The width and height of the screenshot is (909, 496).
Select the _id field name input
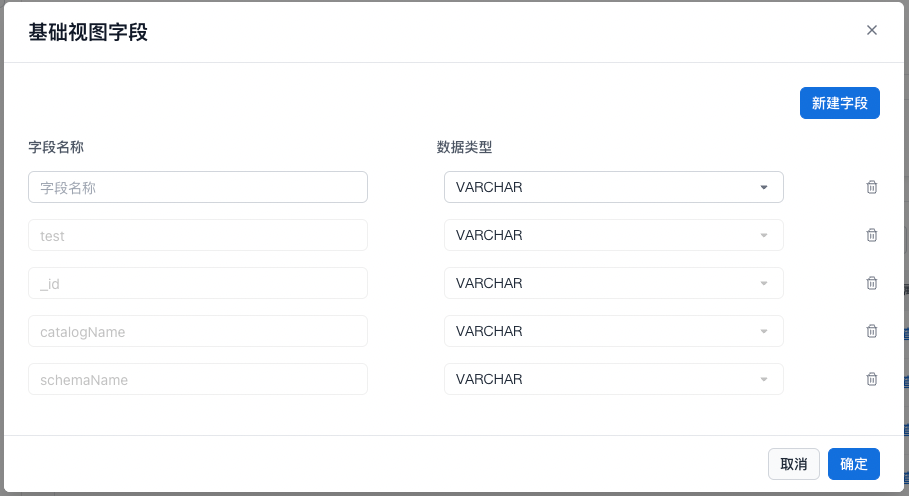point(198,283)
